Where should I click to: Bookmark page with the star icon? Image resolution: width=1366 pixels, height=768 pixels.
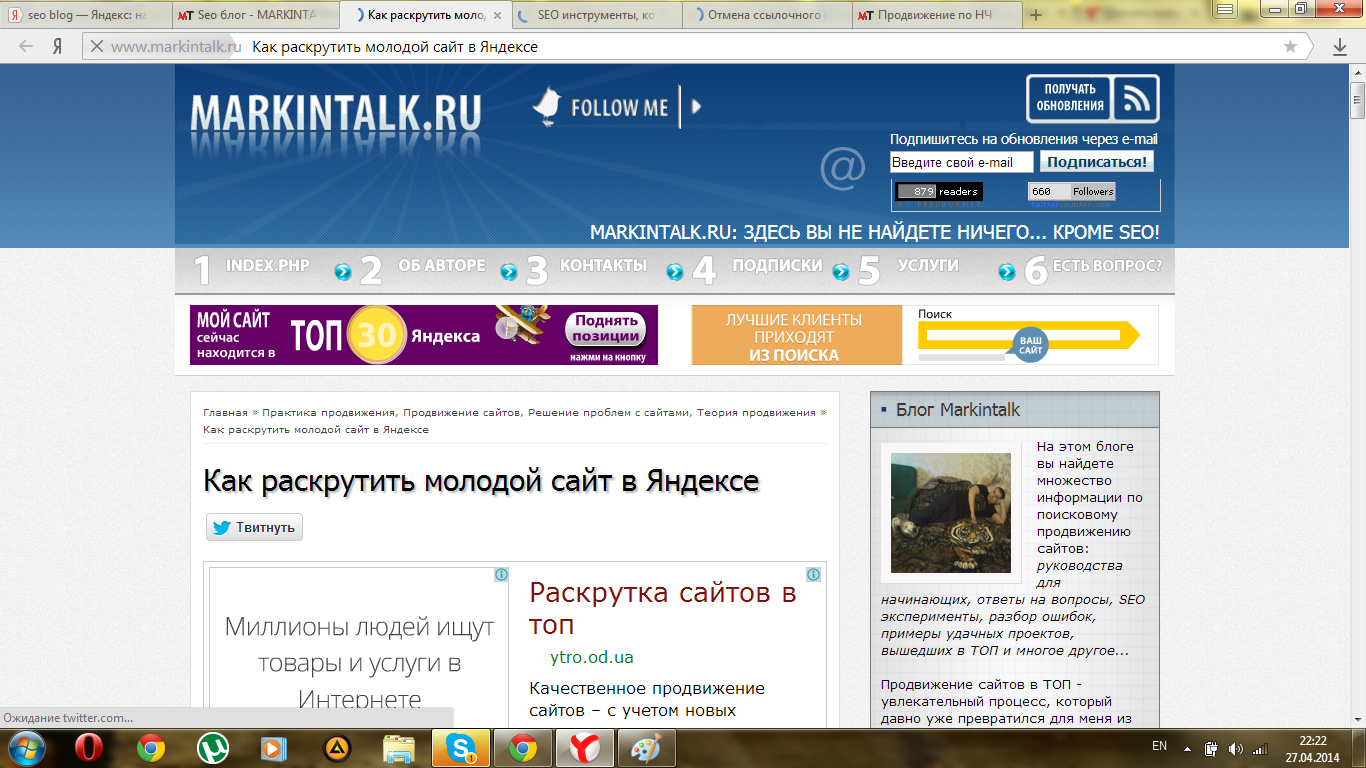tap(1290, 46)
